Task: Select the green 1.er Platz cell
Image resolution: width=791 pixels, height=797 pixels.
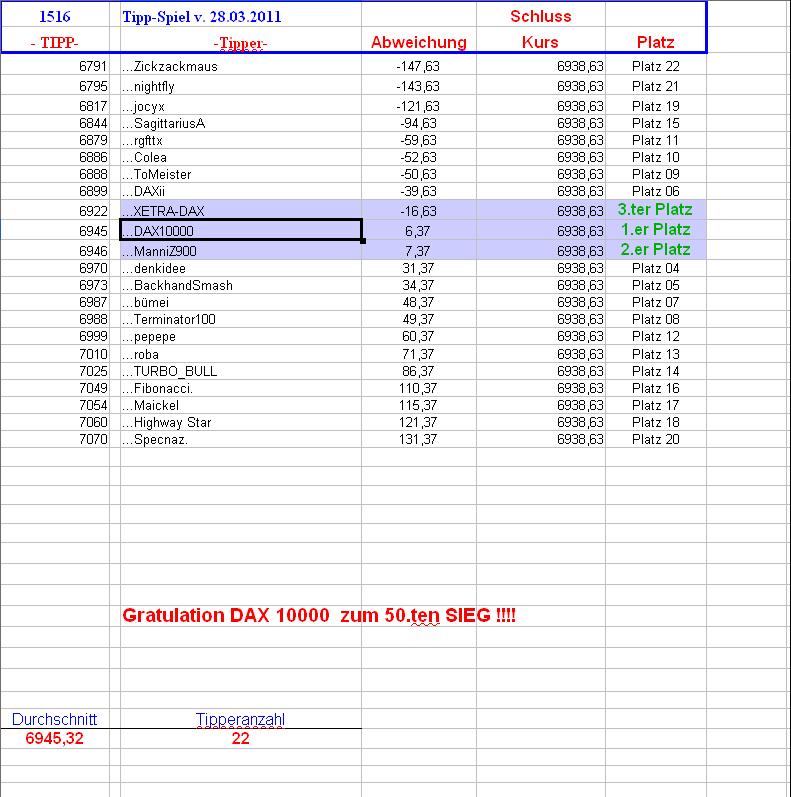Action: coord(656,230)
